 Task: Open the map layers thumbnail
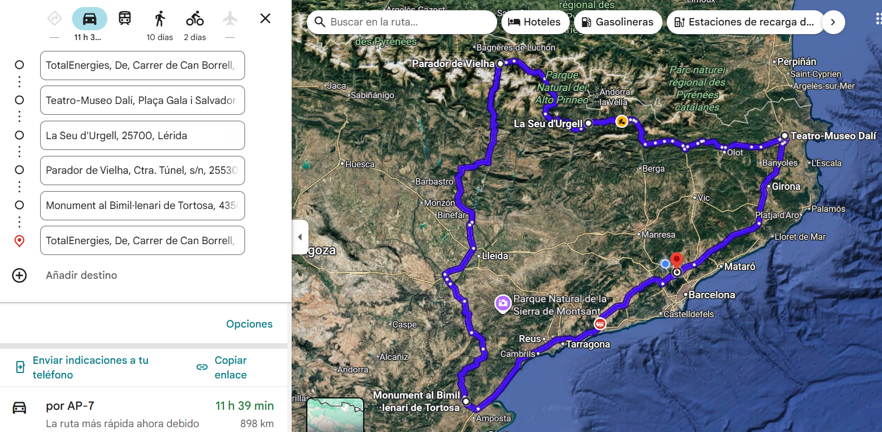click(336, 415)
